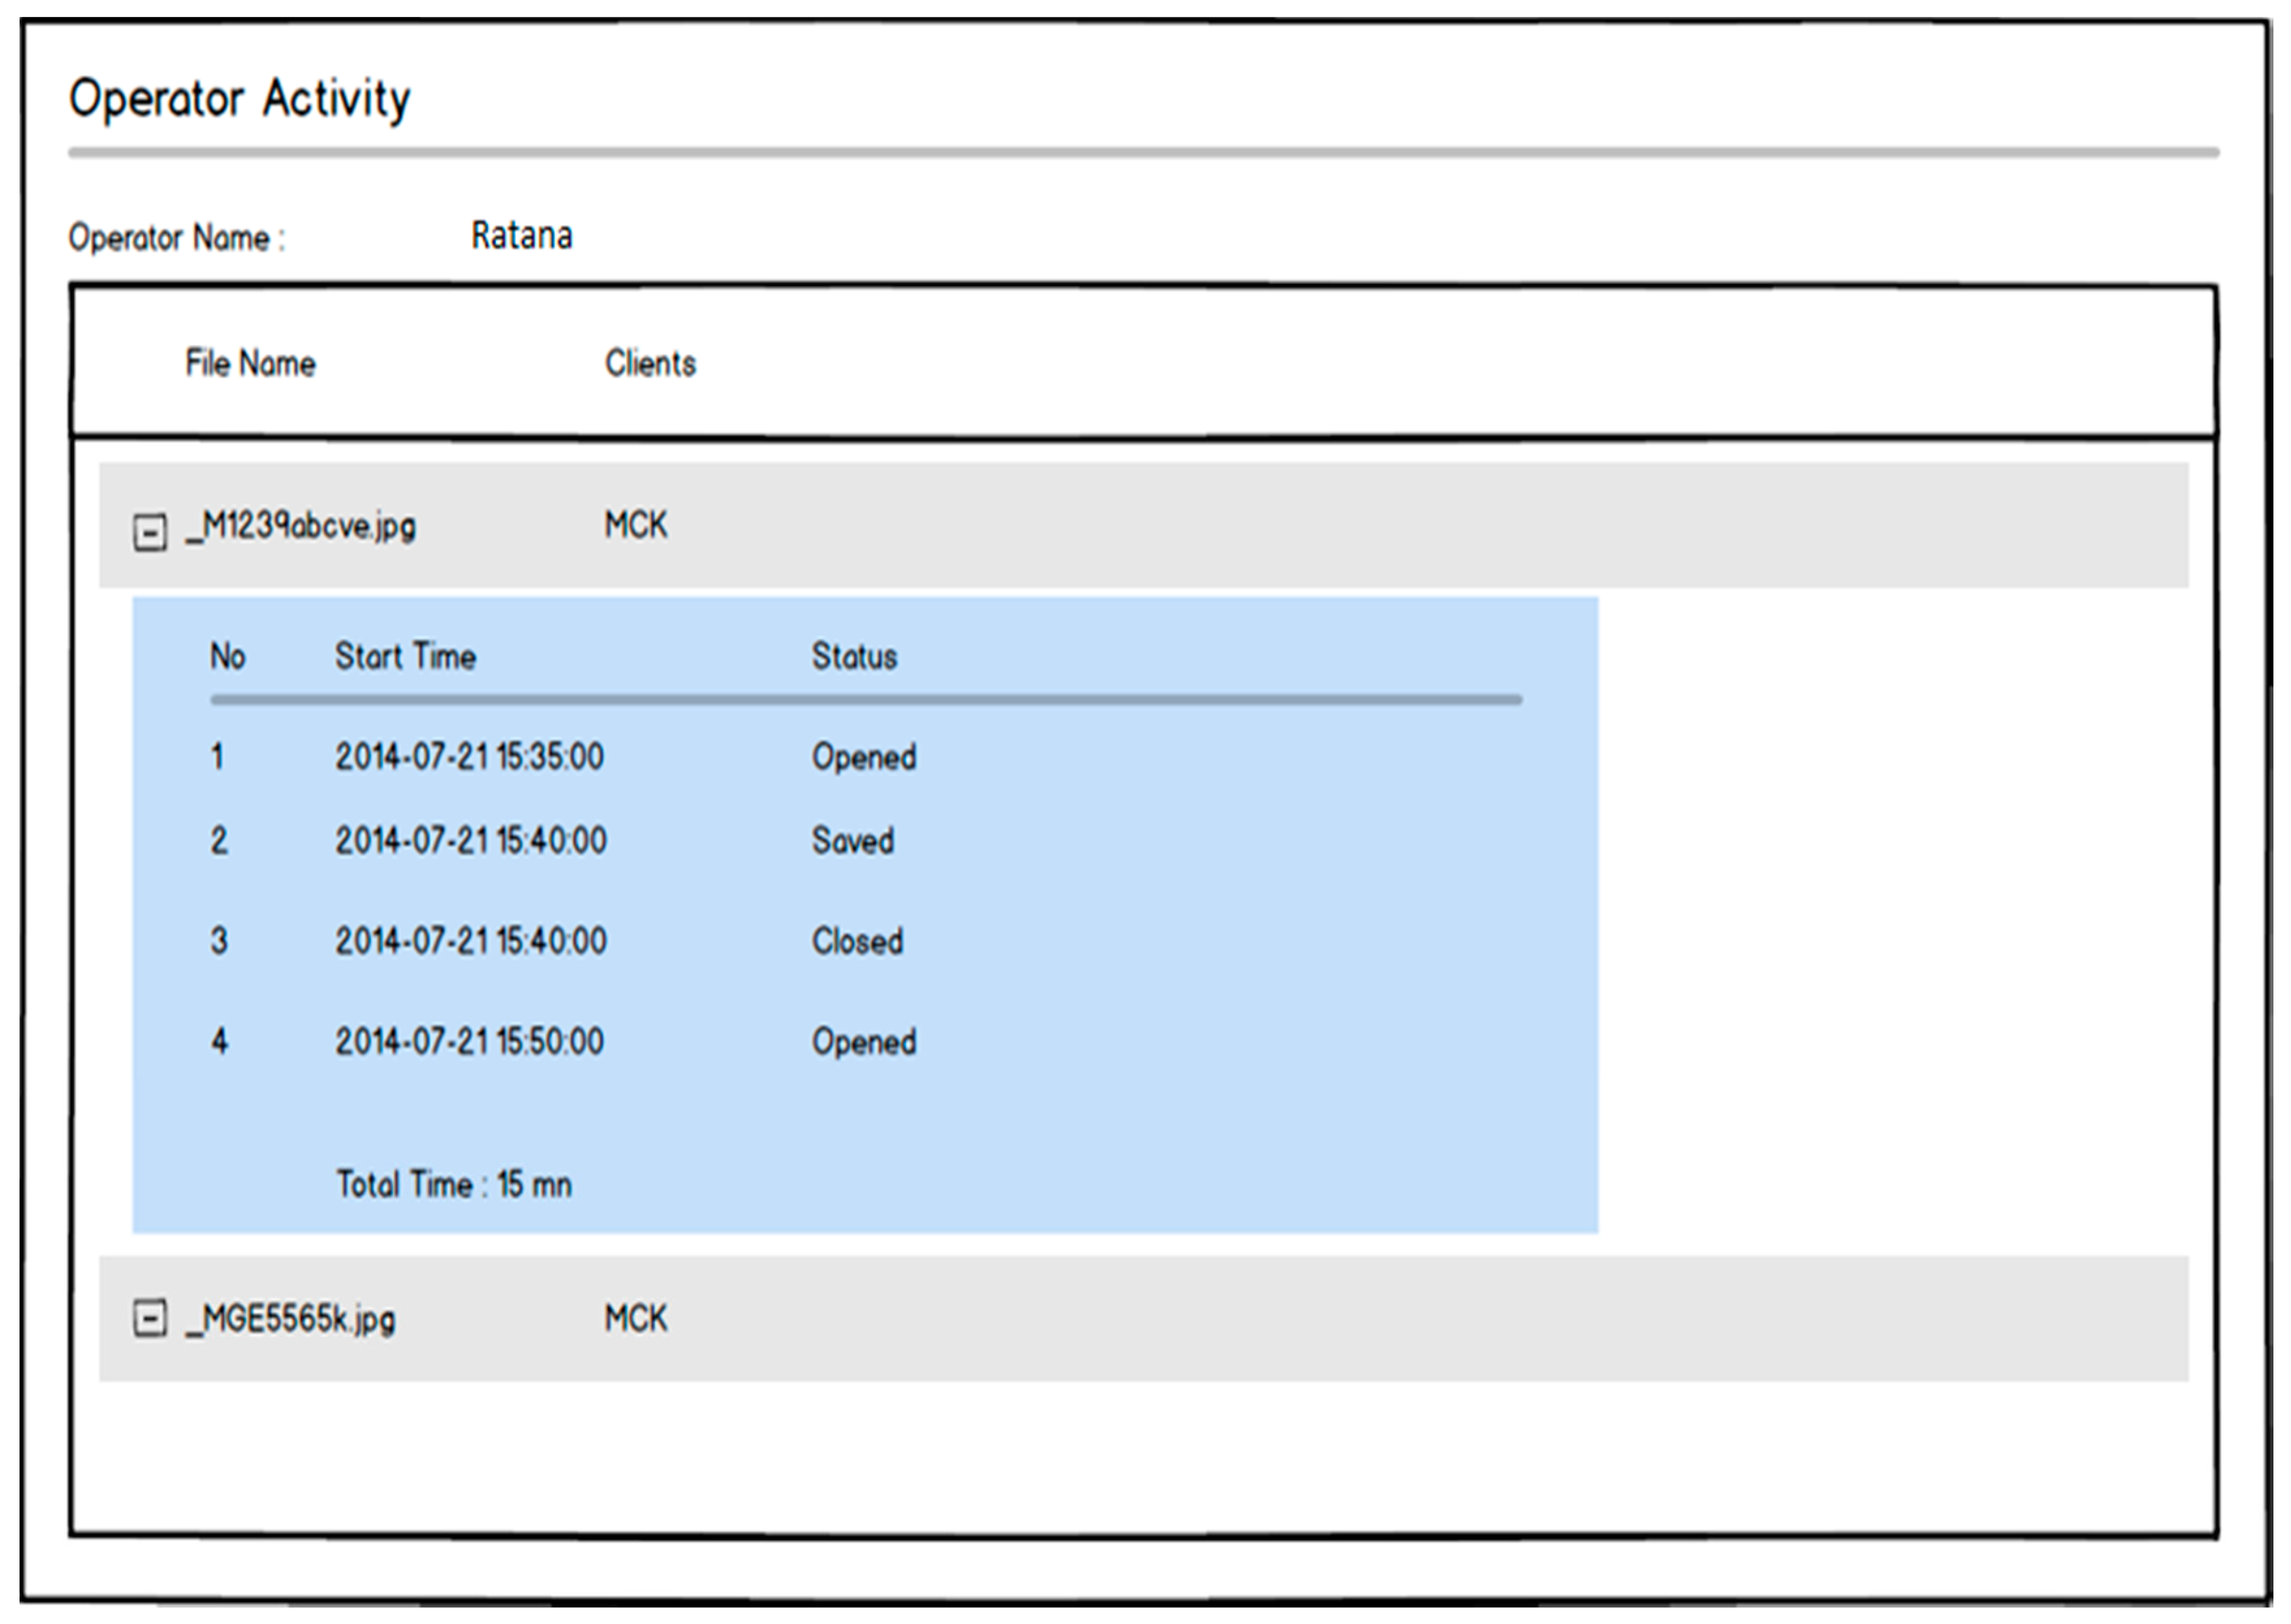
Task: Collapse the _M1239abcve.jpg row
Action: pyautogui.click(x=150, y=532)
